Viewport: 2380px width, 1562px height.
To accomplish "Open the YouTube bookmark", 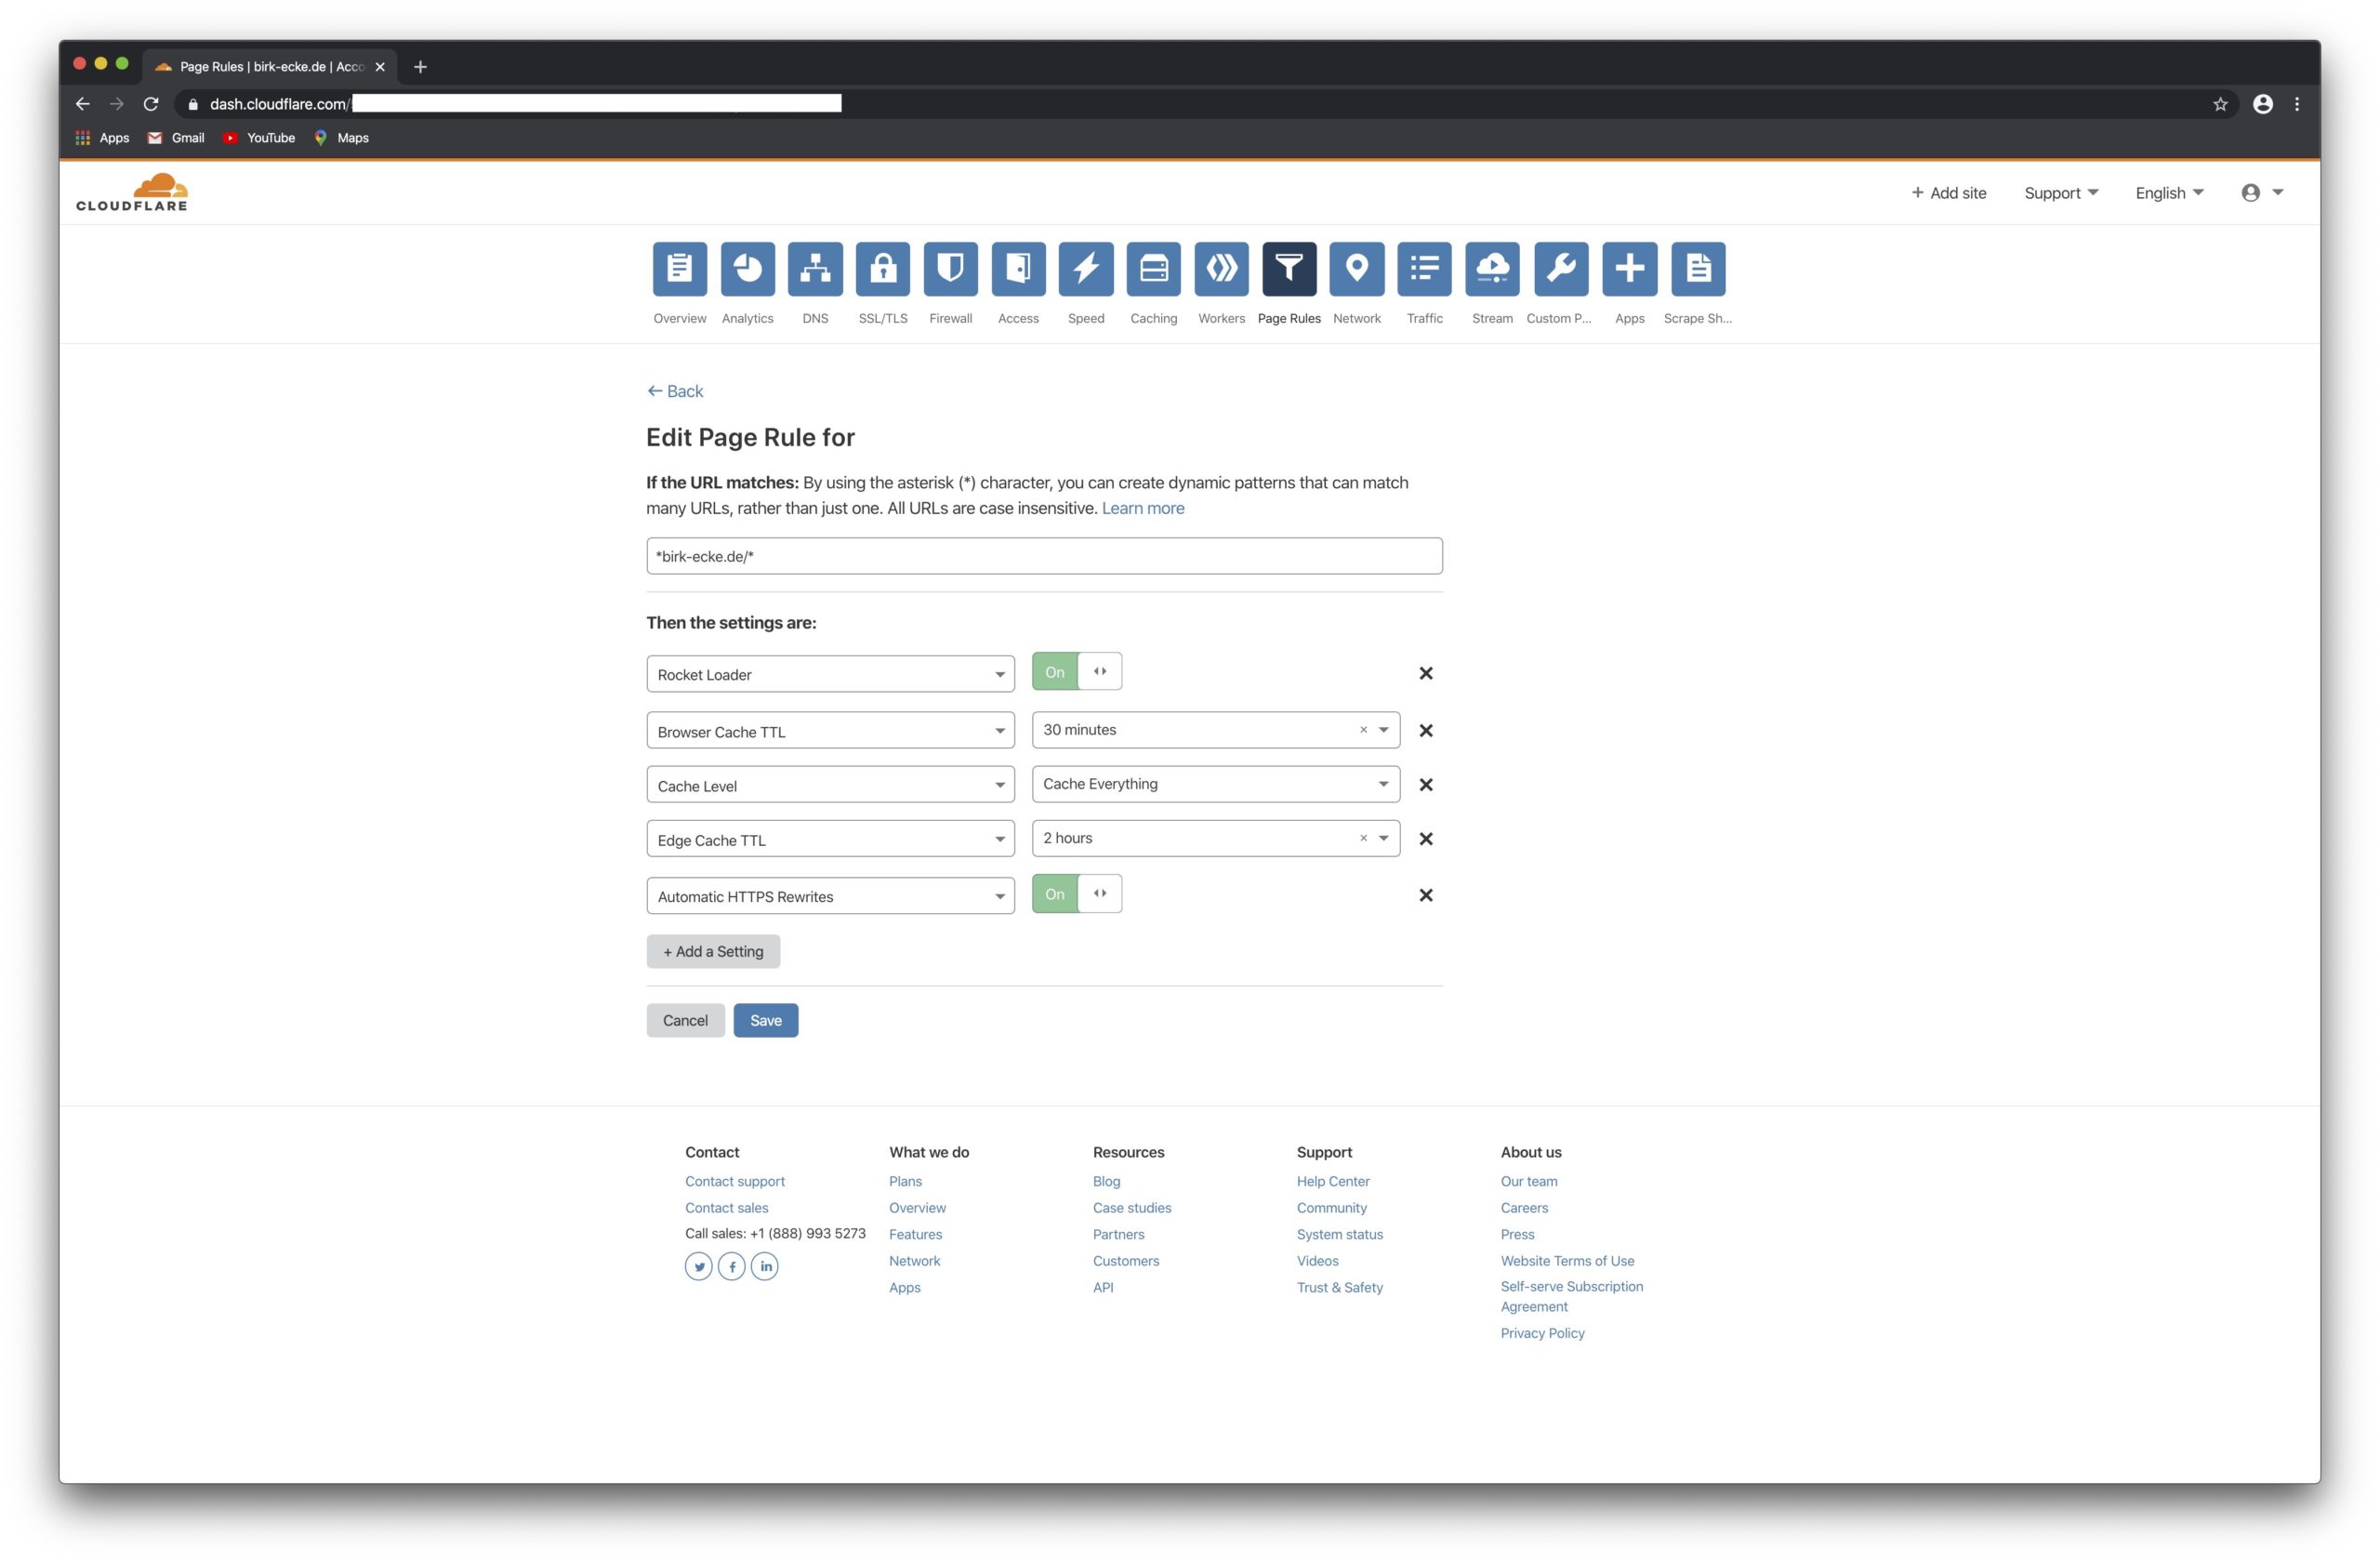I will (259, 138).
